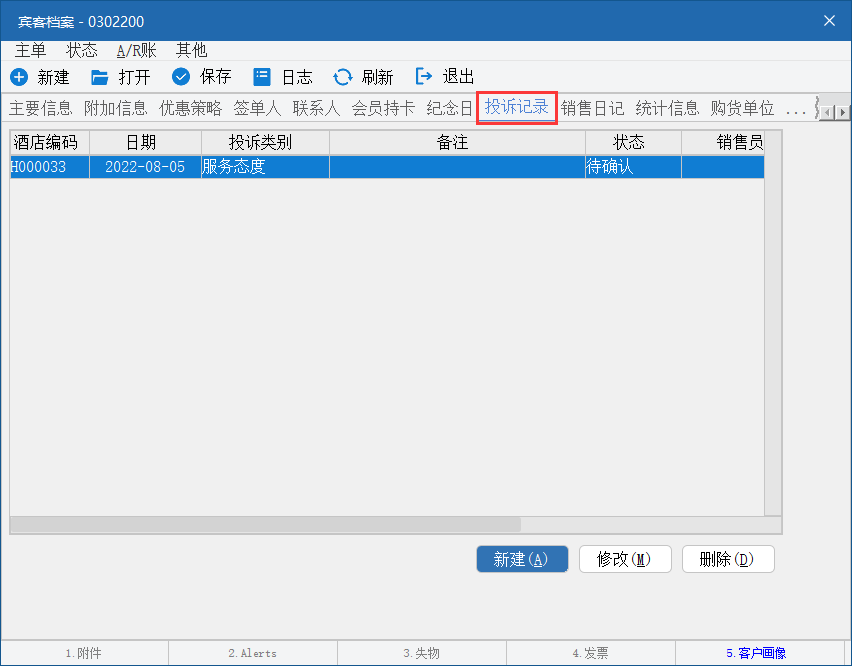
Task: Select the 服务态度 cell
Action: tap(266, 167)
